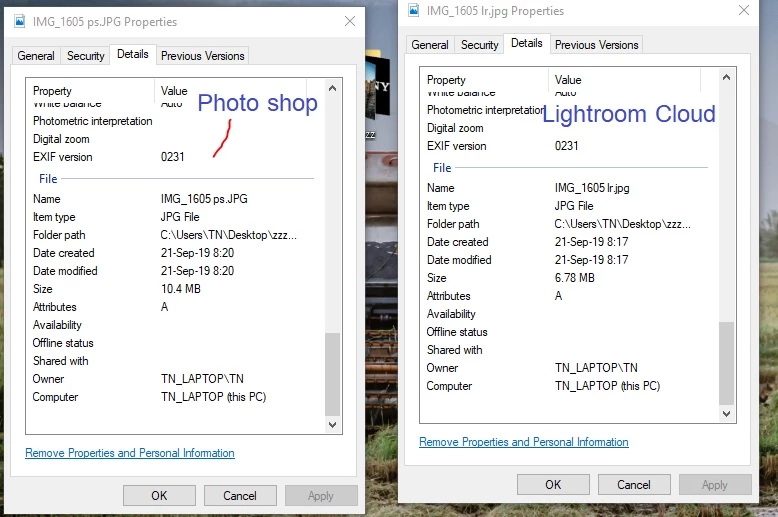Click scroll-down arrow in ps.JPG details list
778x517 pixels.
tap(332, 425)
